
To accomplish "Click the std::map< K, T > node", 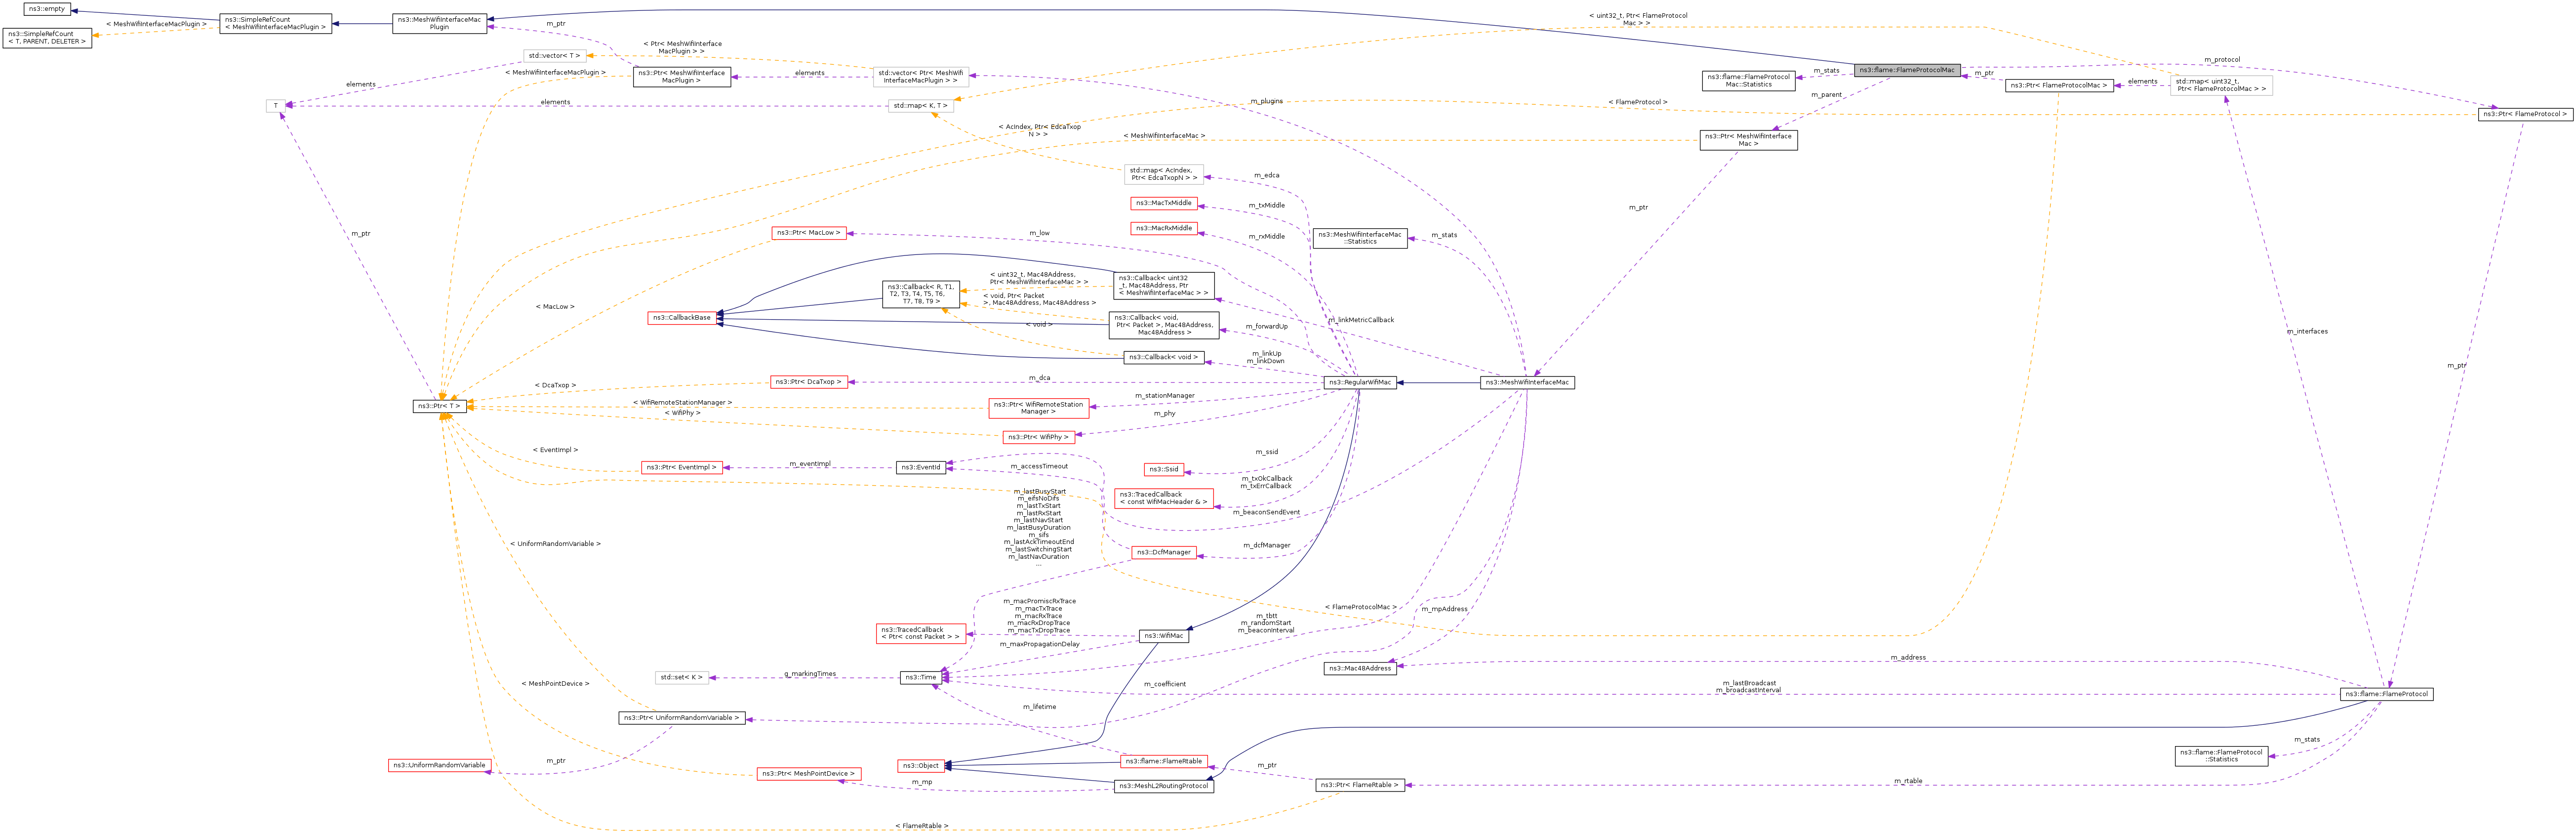I will click(x=920, y=106).
